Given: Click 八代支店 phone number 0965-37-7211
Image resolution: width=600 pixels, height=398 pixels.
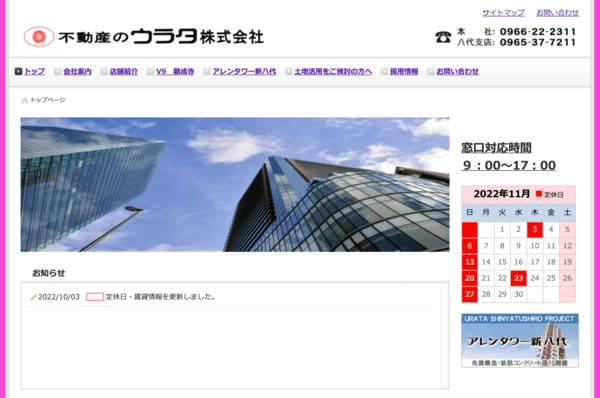Looking at the screenshot, I should tap(538, 42).
